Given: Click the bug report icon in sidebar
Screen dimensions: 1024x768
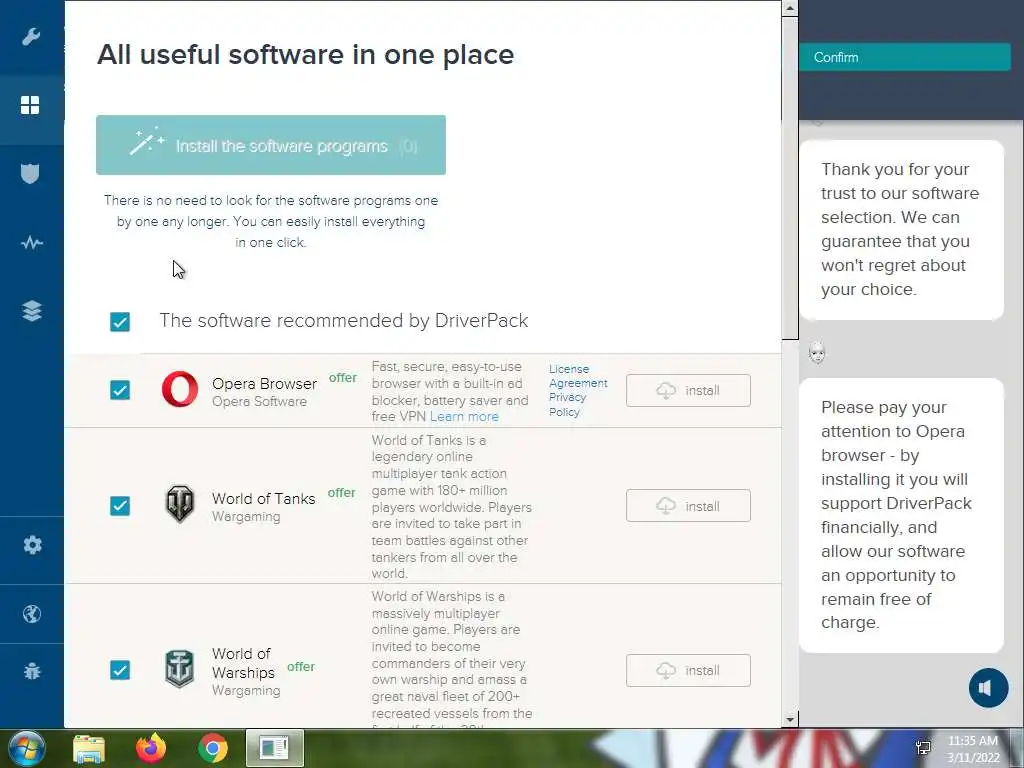Looking at the screenshot, I should coord(31,671).
